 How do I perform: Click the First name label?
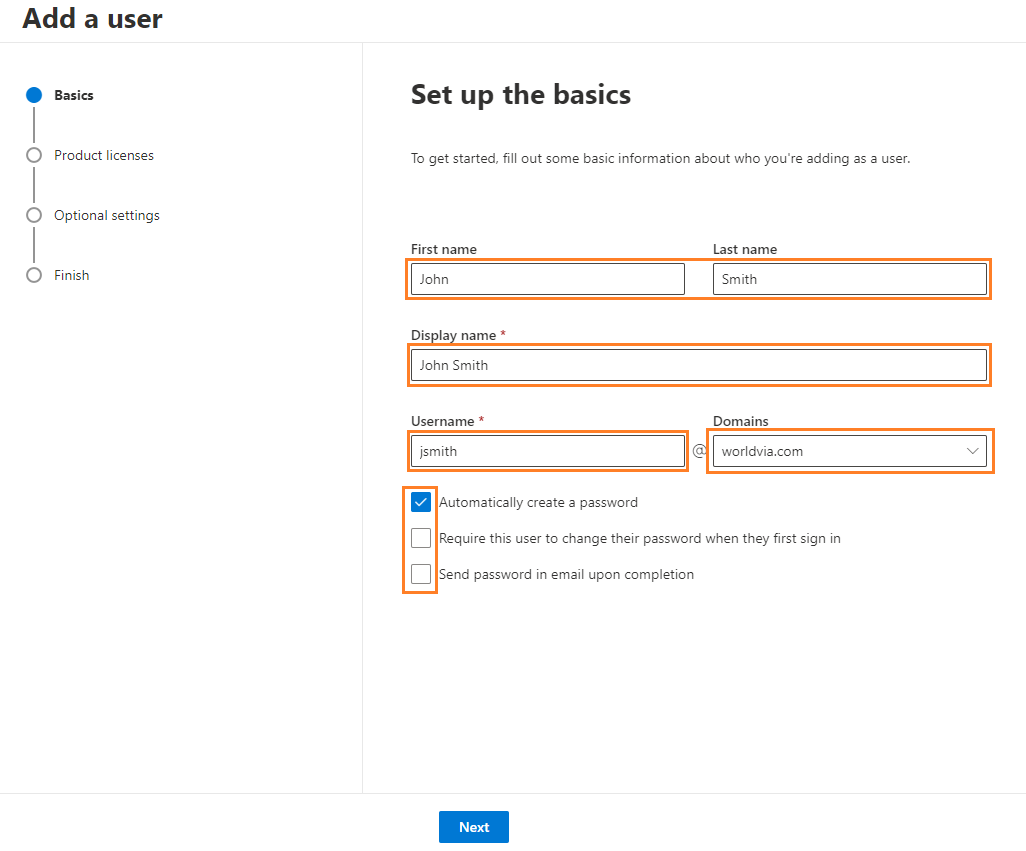pyautogui.click(x=444, y=249)
